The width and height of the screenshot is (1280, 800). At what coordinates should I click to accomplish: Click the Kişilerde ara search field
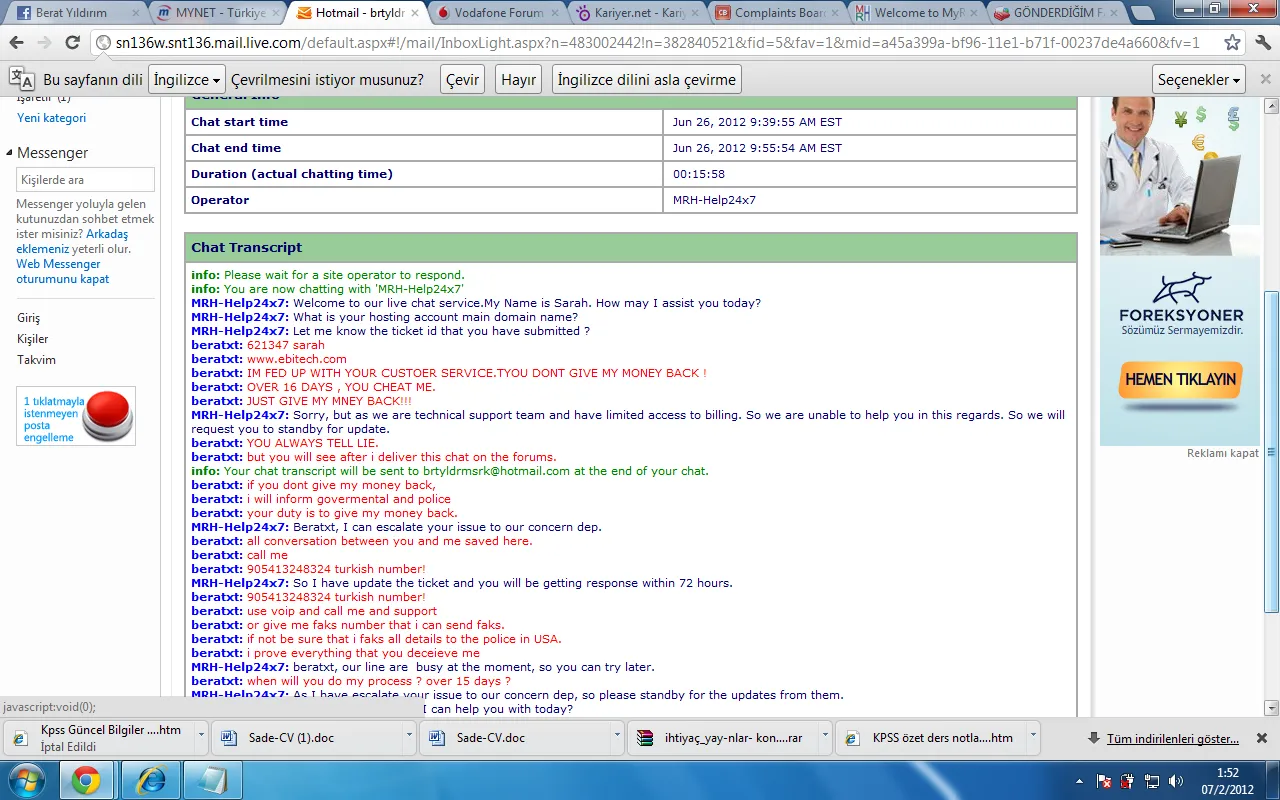click(x=85, y=180)
